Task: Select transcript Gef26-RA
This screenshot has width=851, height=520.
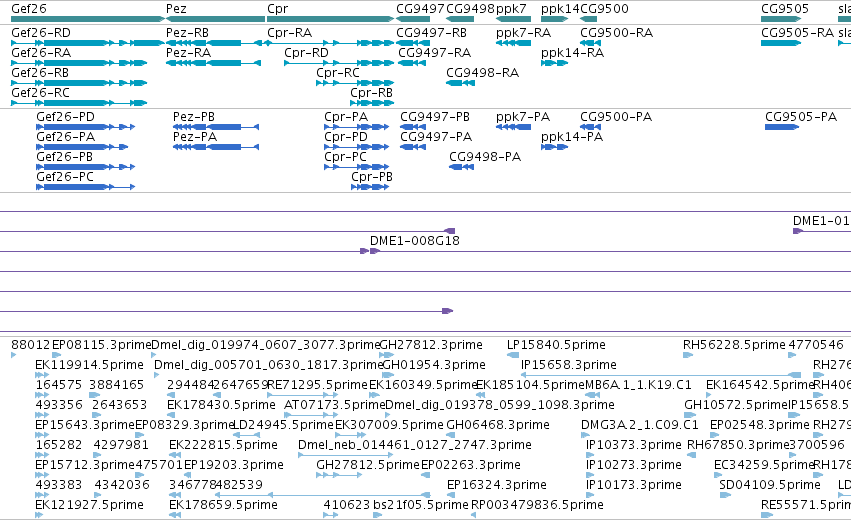Action: (x=79, y=63)
